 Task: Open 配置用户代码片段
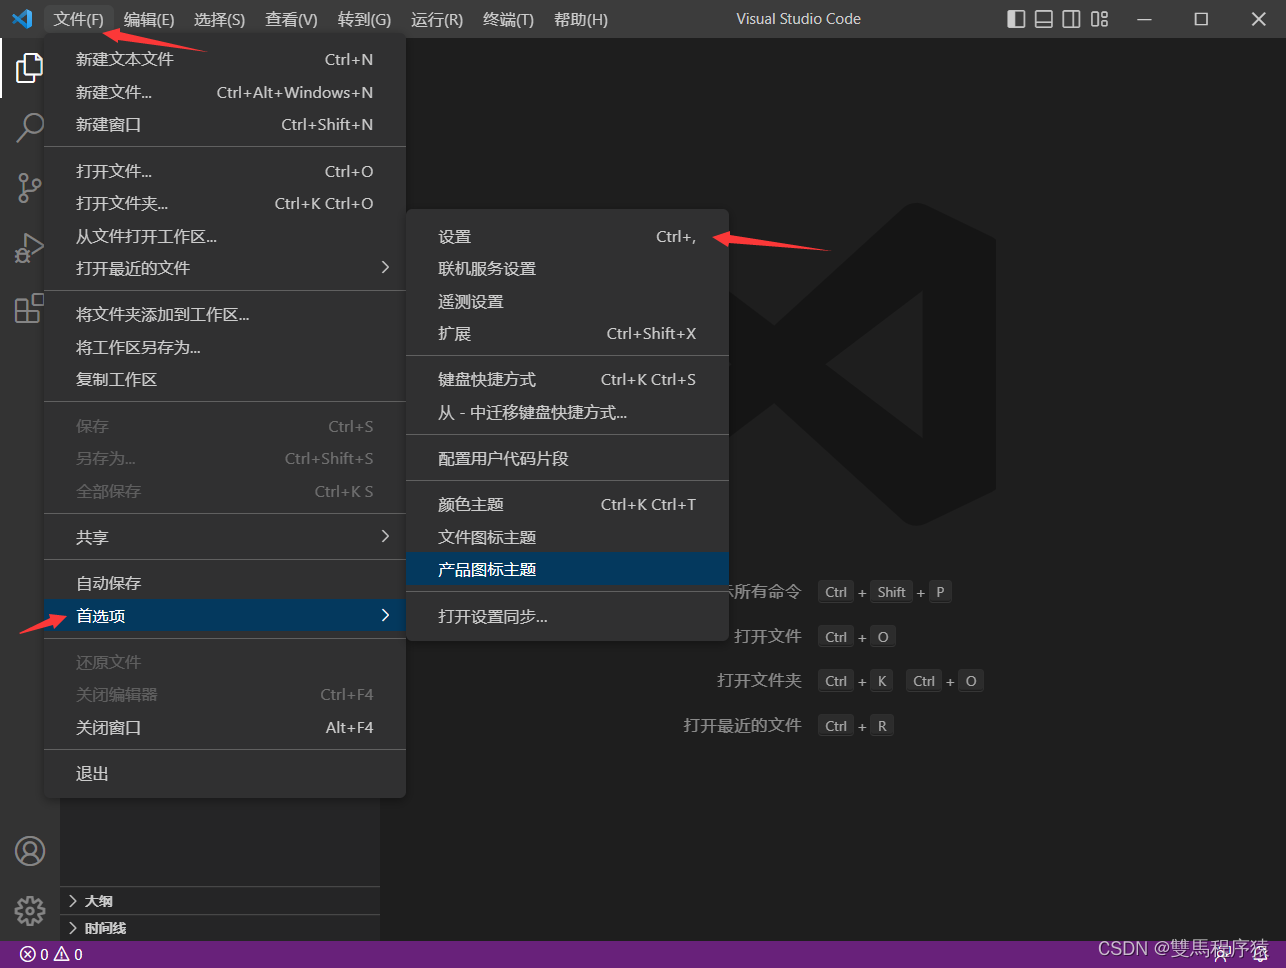(x=567, y=458)
